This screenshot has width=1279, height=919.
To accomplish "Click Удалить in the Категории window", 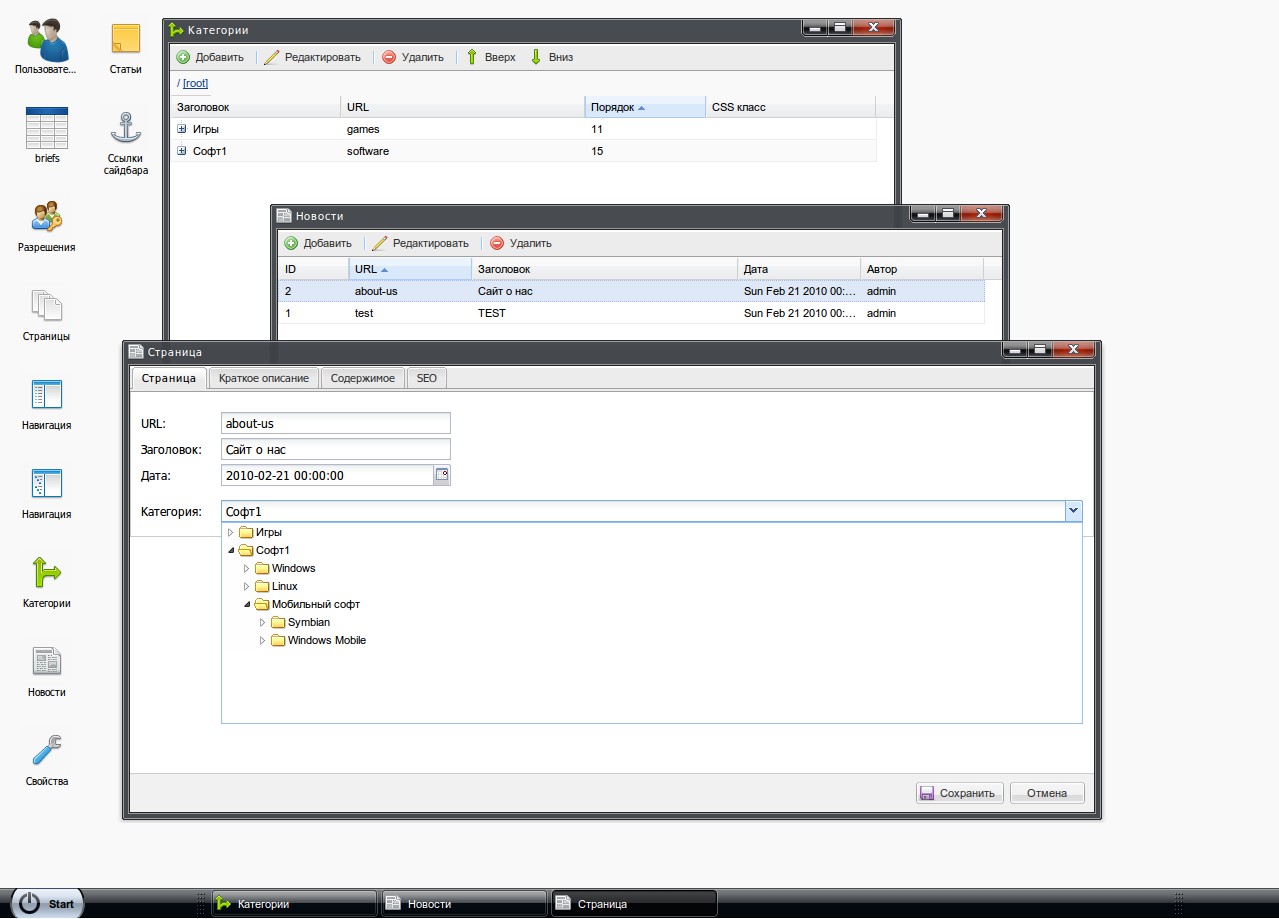I will (413, 57).
